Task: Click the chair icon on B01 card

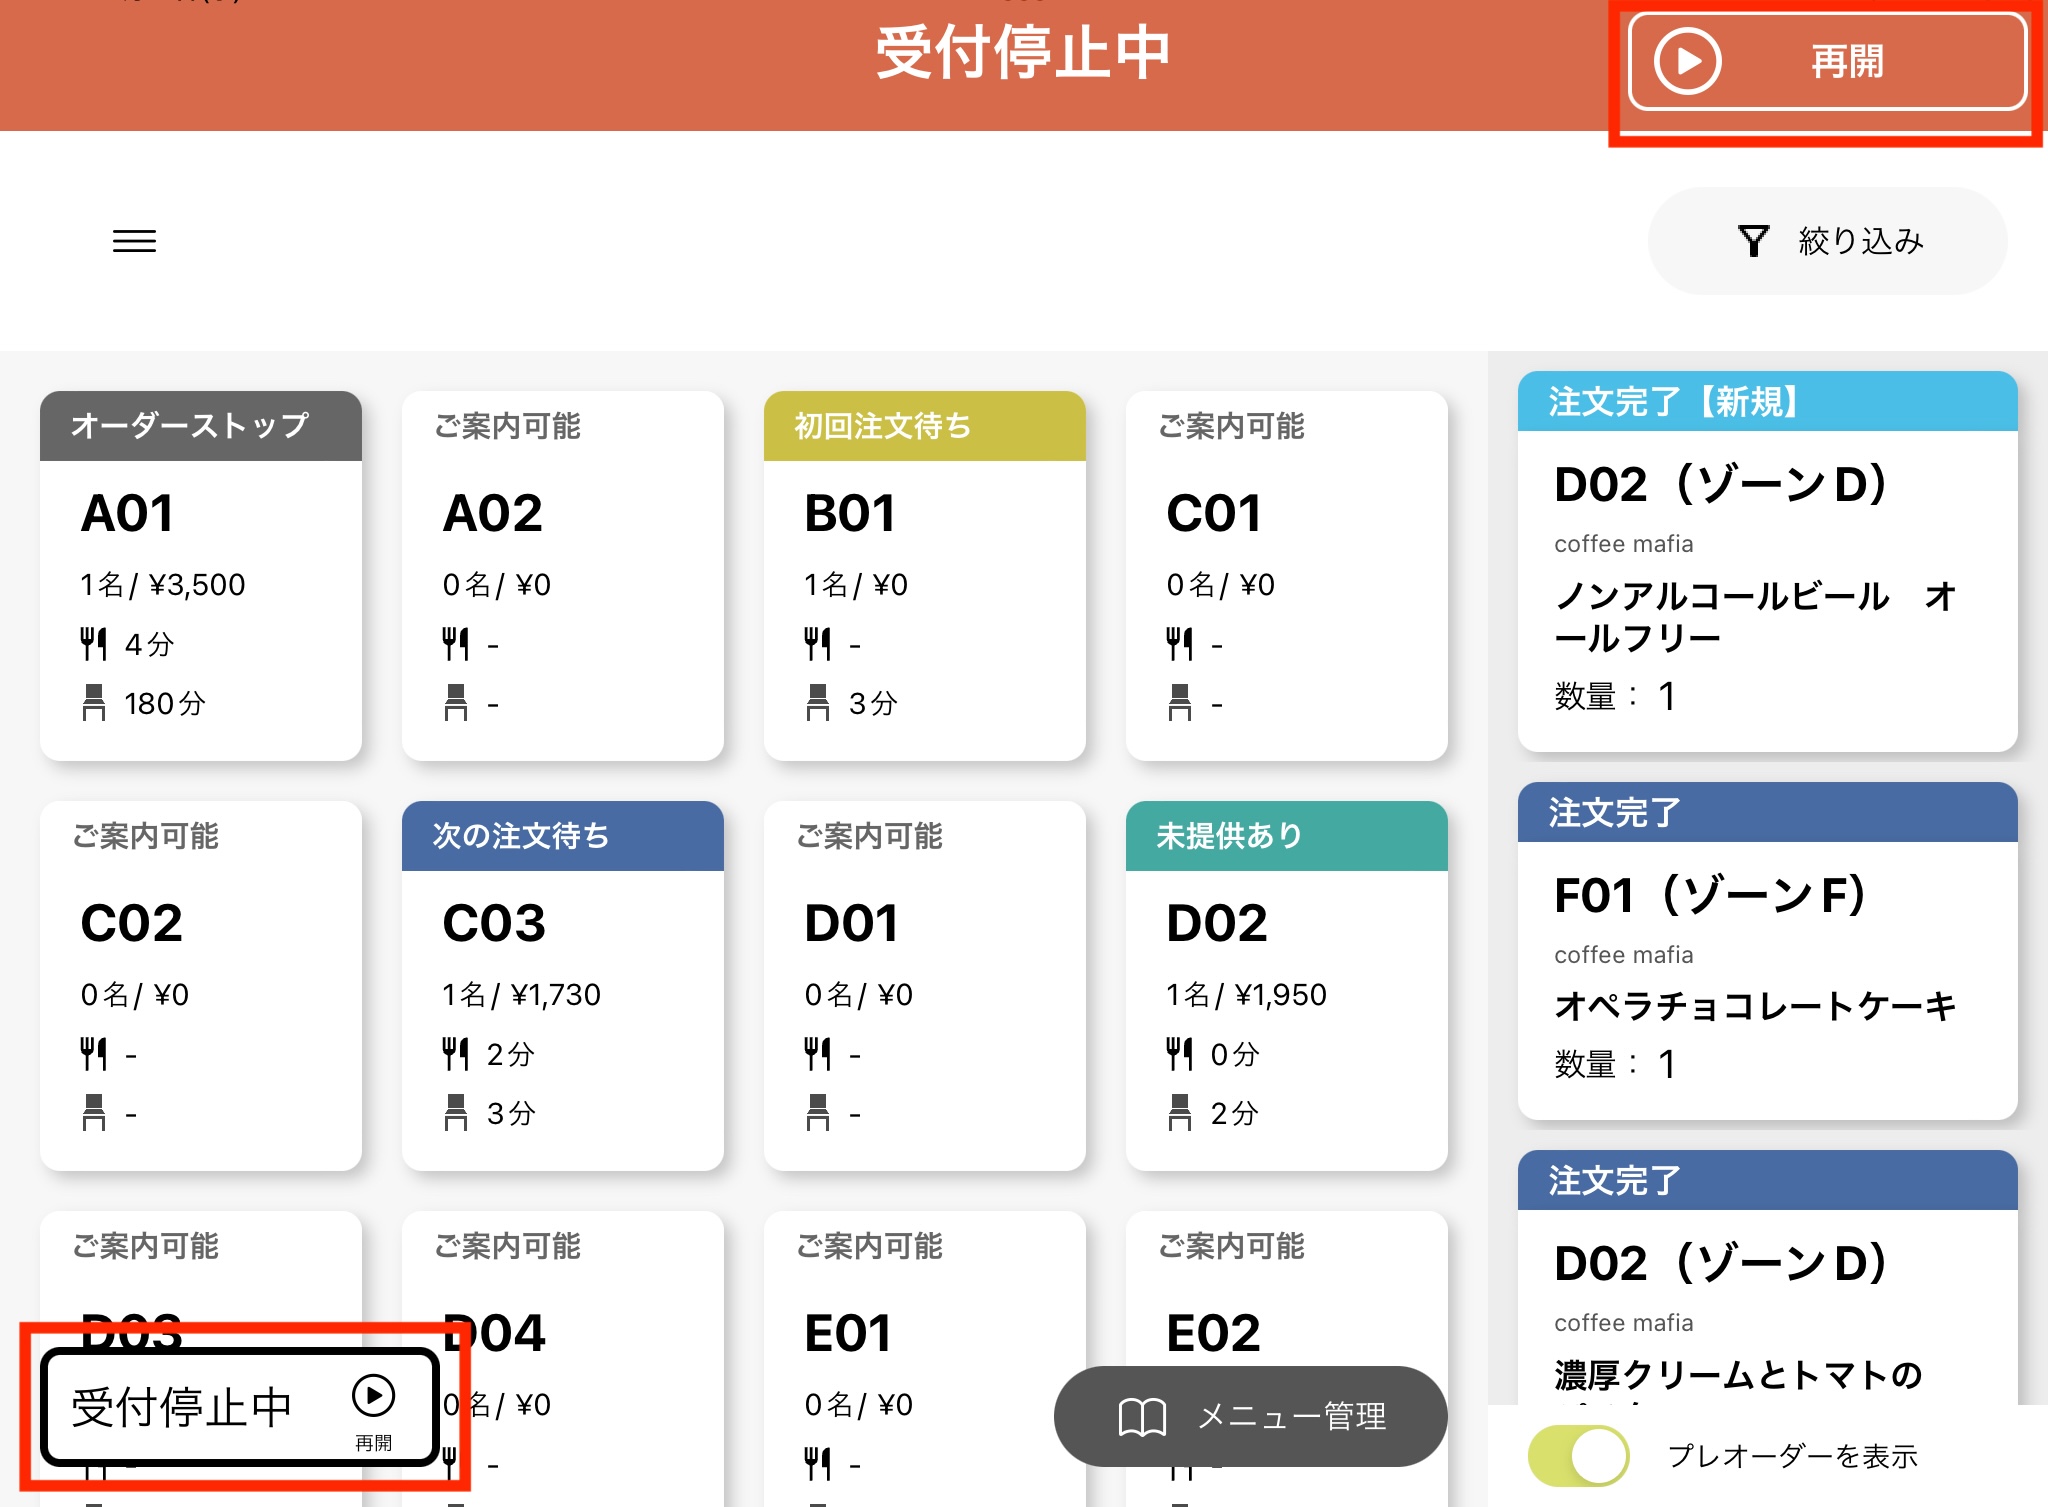Action: coord(817,703)
